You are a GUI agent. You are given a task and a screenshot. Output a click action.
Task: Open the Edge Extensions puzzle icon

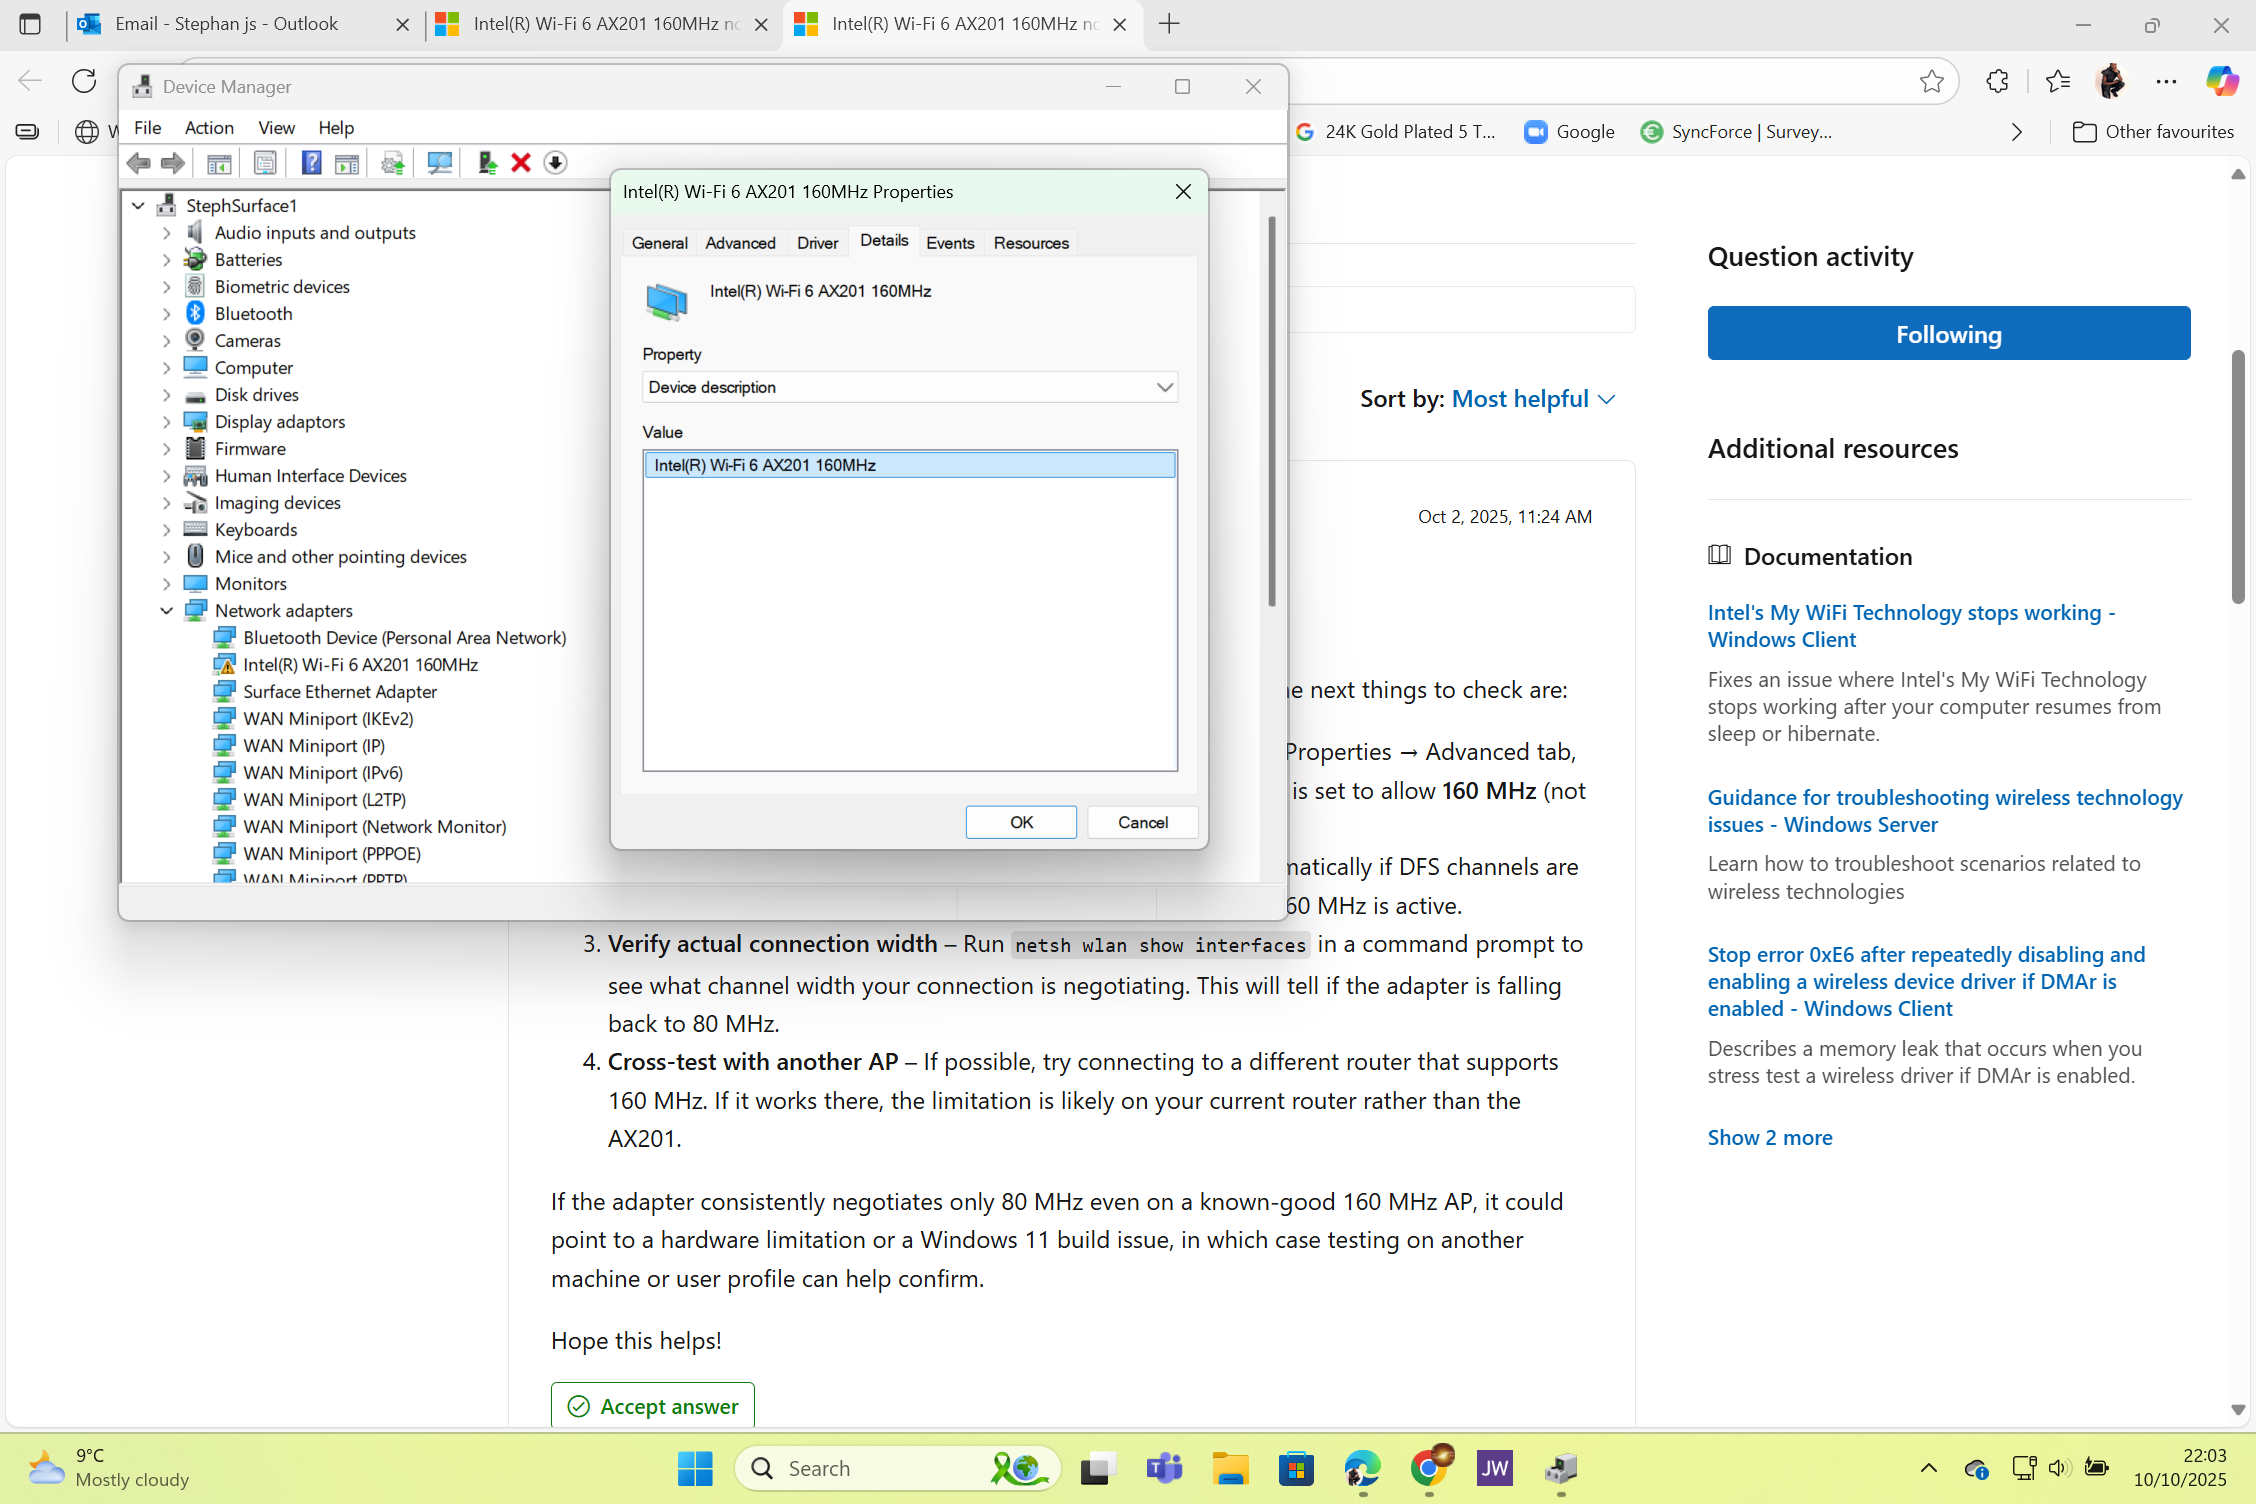tap(1997, 82)
